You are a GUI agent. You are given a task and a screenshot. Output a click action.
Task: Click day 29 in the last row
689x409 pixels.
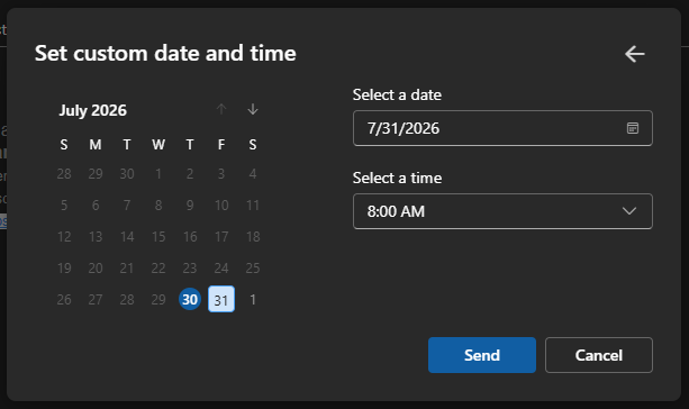(158, 300)
